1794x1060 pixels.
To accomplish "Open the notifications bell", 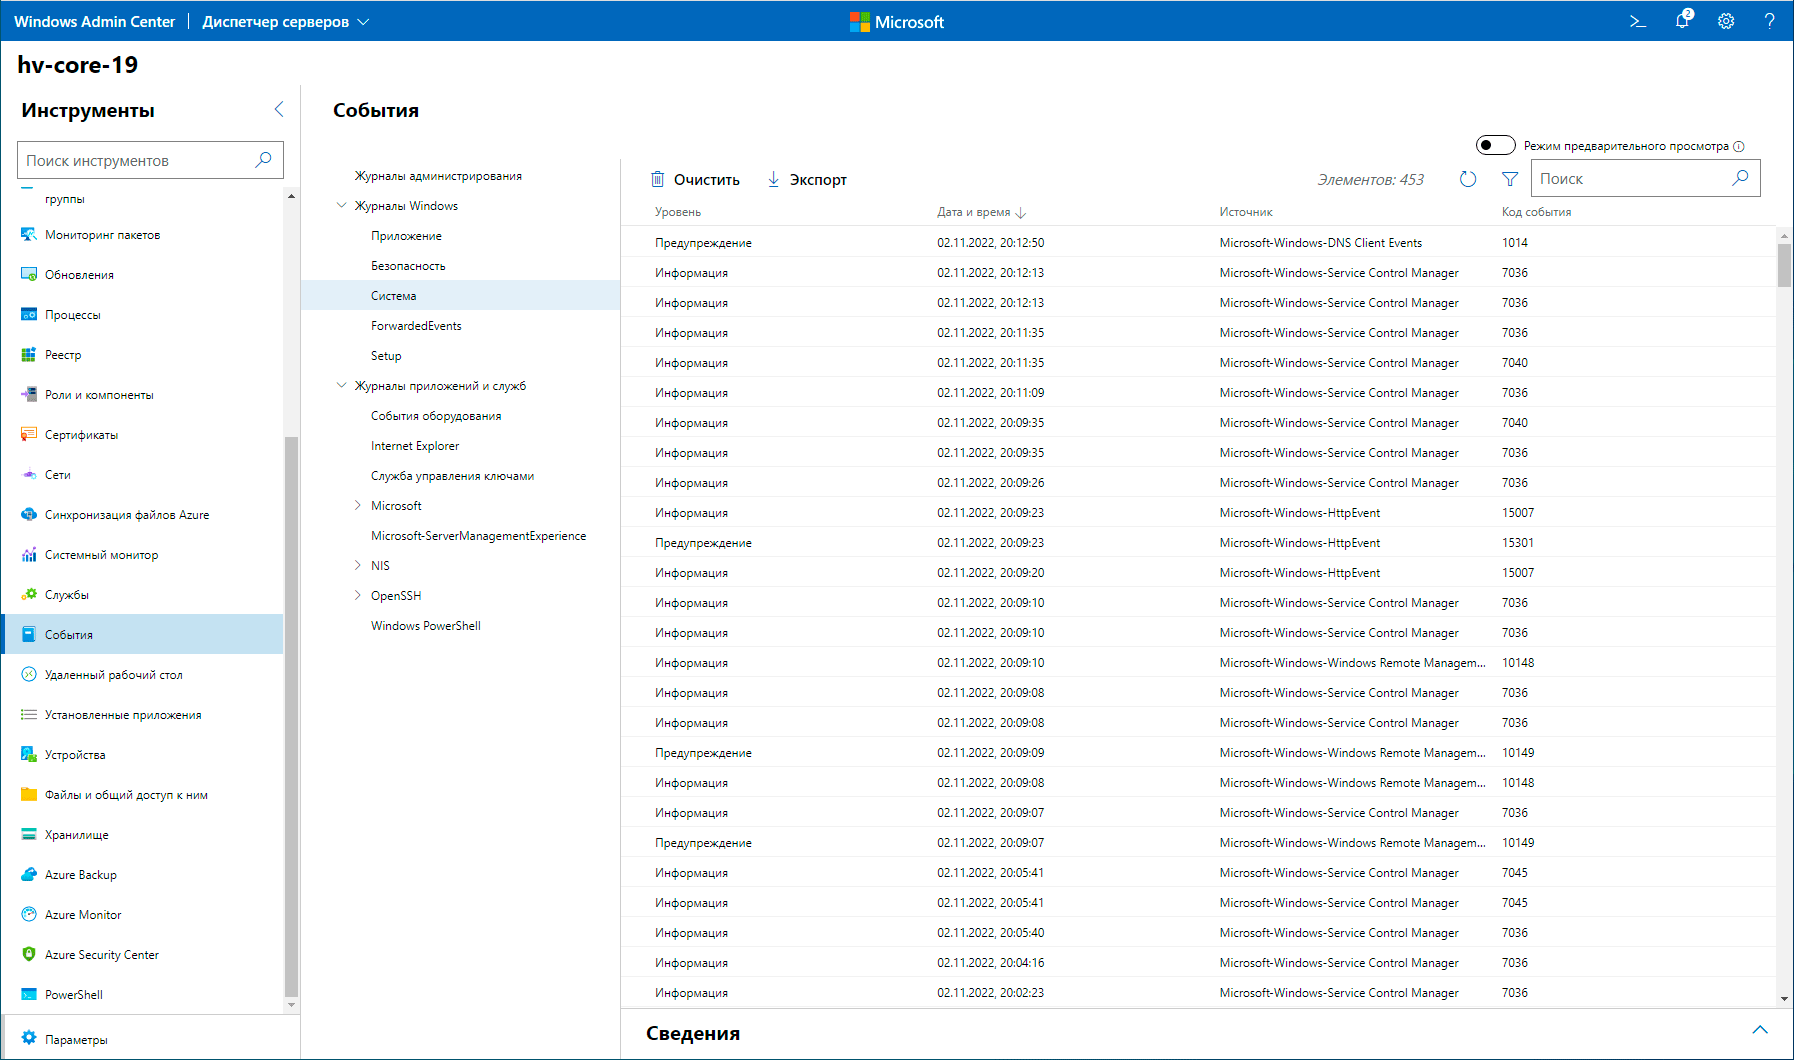I will (1682, 21).
